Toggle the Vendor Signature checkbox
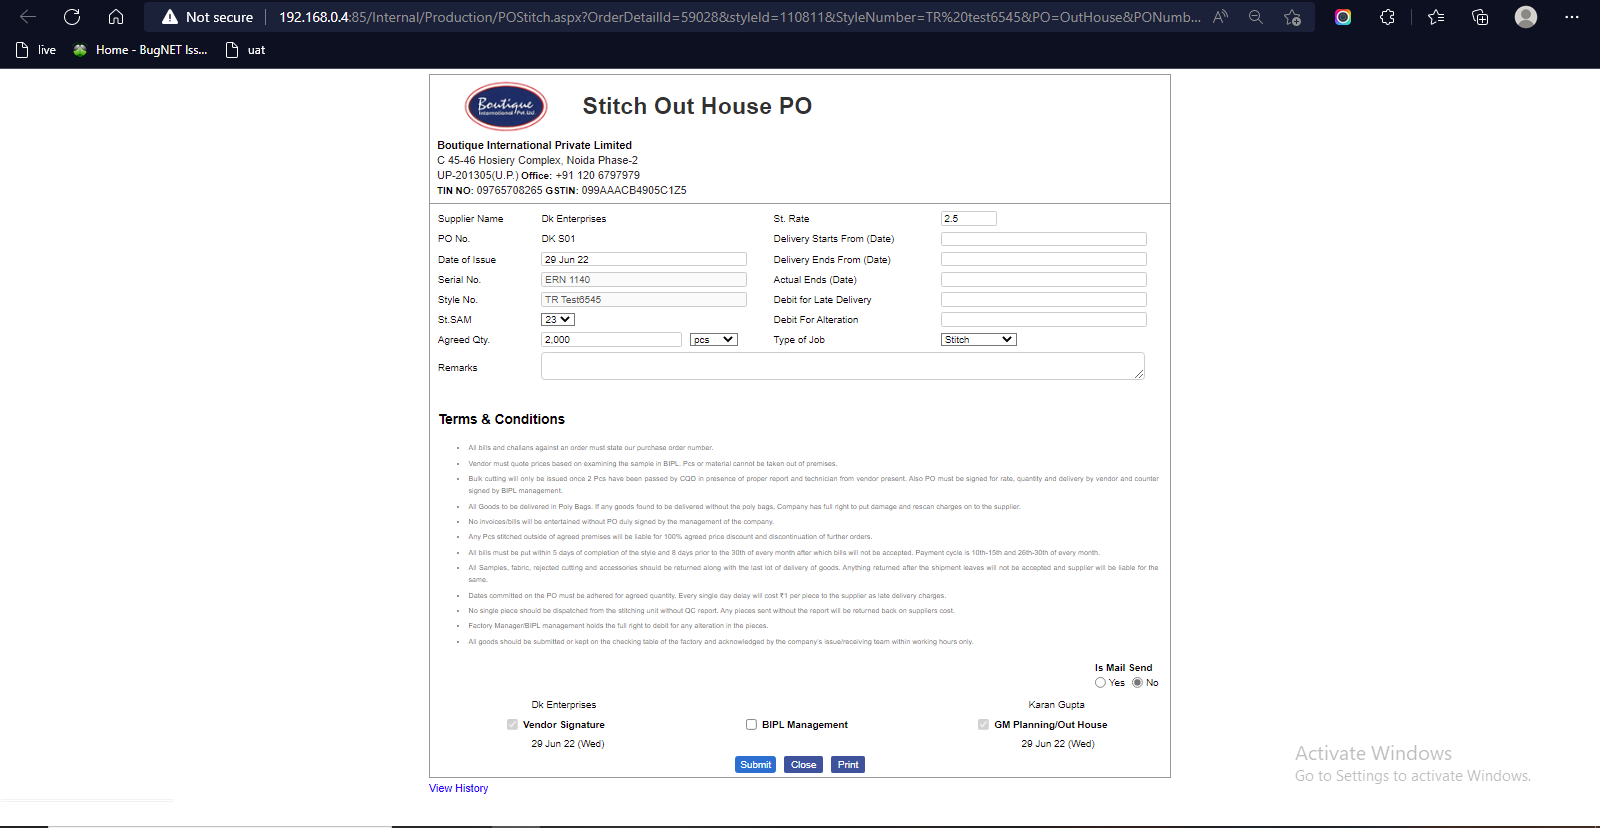Screen dimensions: 1600x828 (512, 725)
